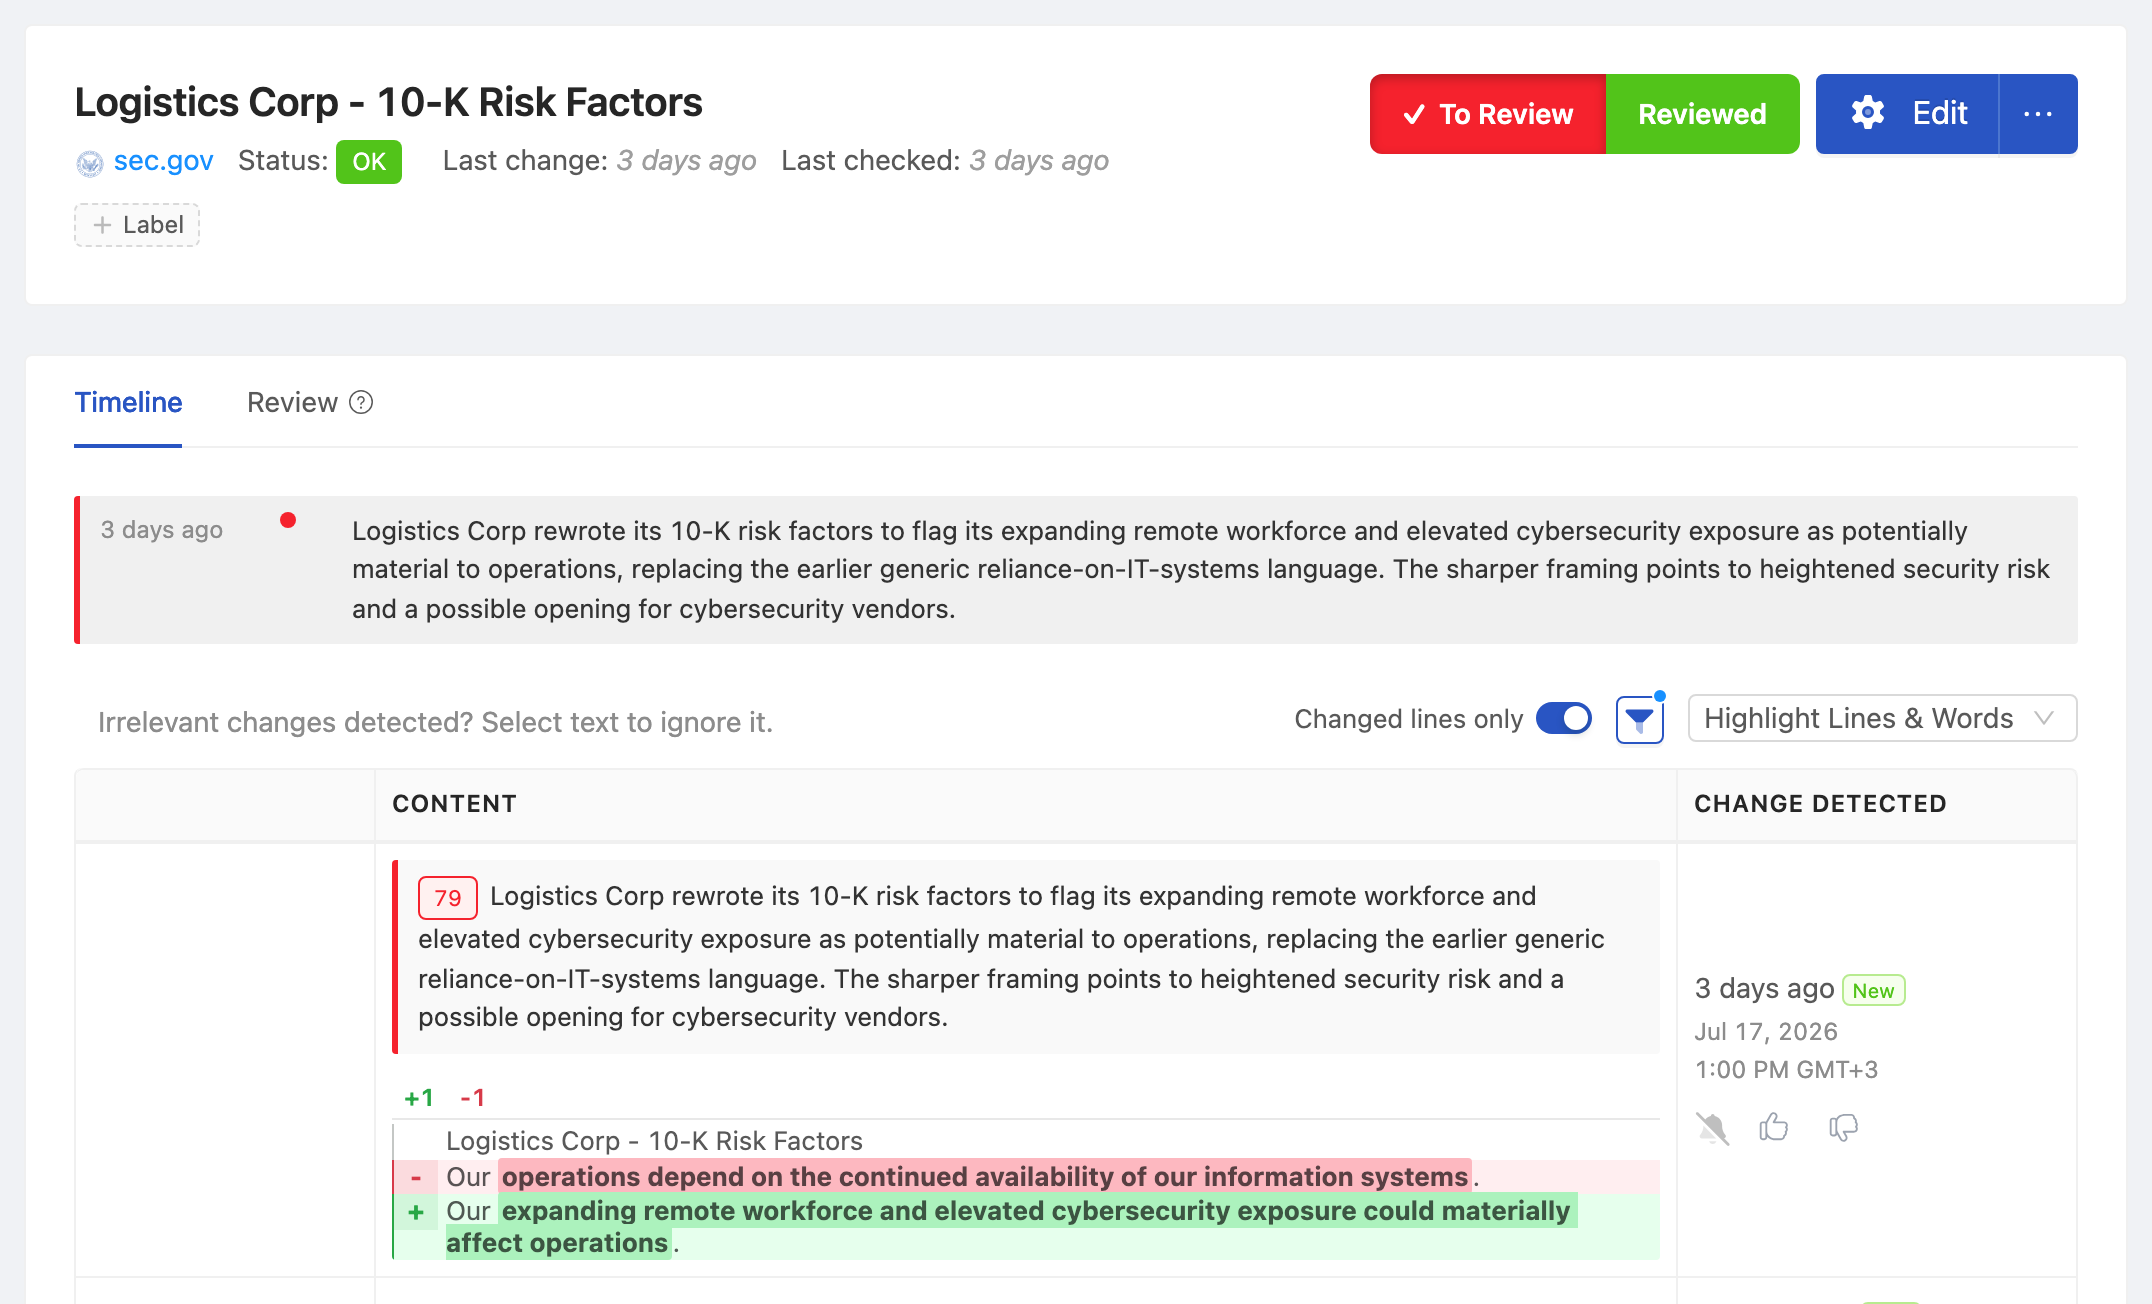Click 'Last change: 3 days ago' text
Viewport: 2152px width, 1304px height.
[599, 161]
